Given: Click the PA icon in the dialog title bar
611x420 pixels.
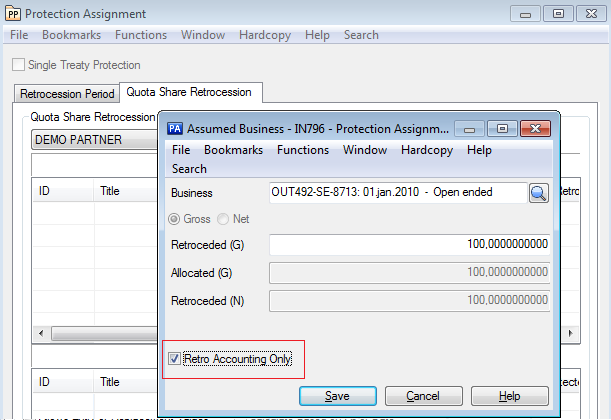Looking at the screenshot, I should coord(174,129).
